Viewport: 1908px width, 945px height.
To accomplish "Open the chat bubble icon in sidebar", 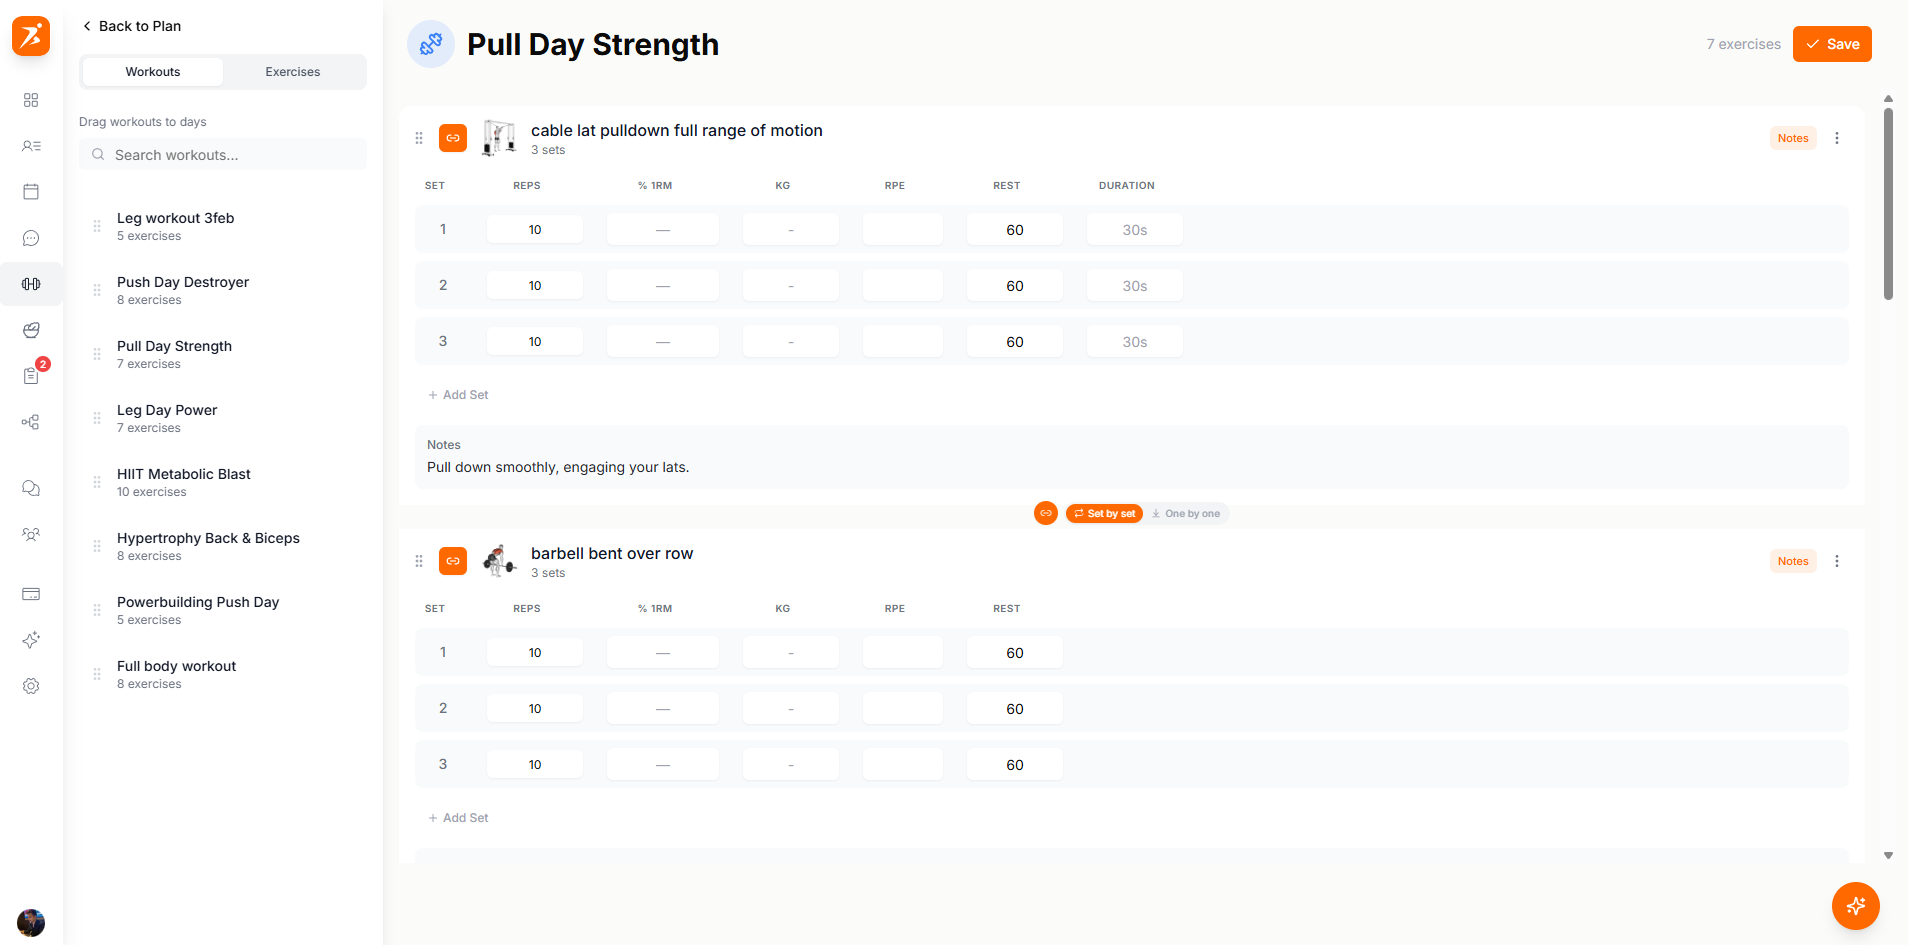I will click(x=31, y=238).
